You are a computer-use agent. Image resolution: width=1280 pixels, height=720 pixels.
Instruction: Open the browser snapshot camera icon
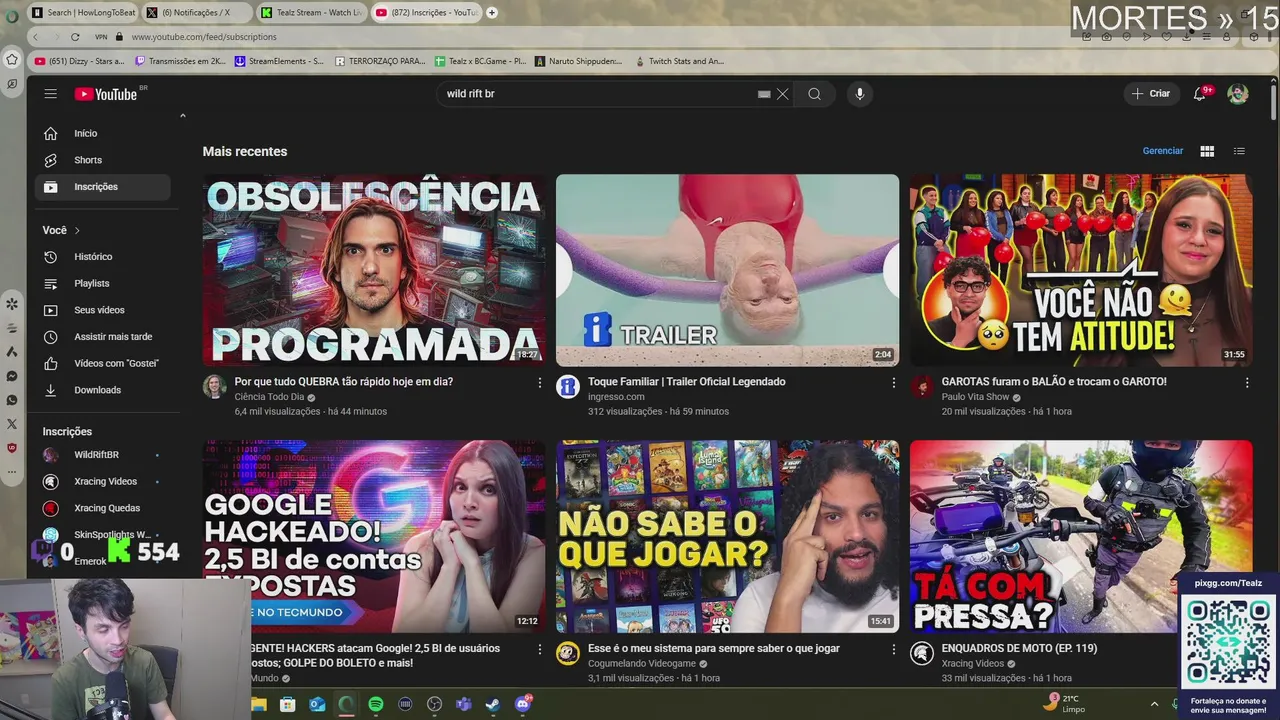(1106, 37)
